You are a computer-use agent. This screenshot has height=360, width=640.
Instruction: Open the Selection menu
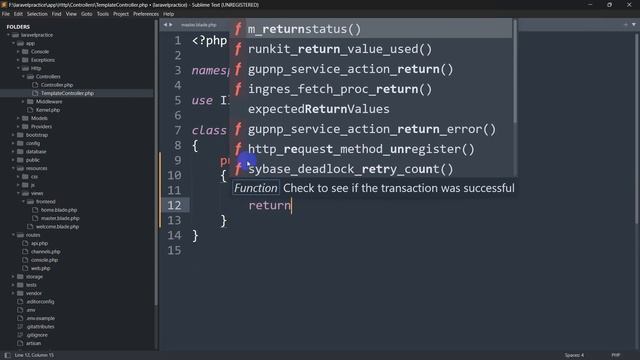(37, 14)
